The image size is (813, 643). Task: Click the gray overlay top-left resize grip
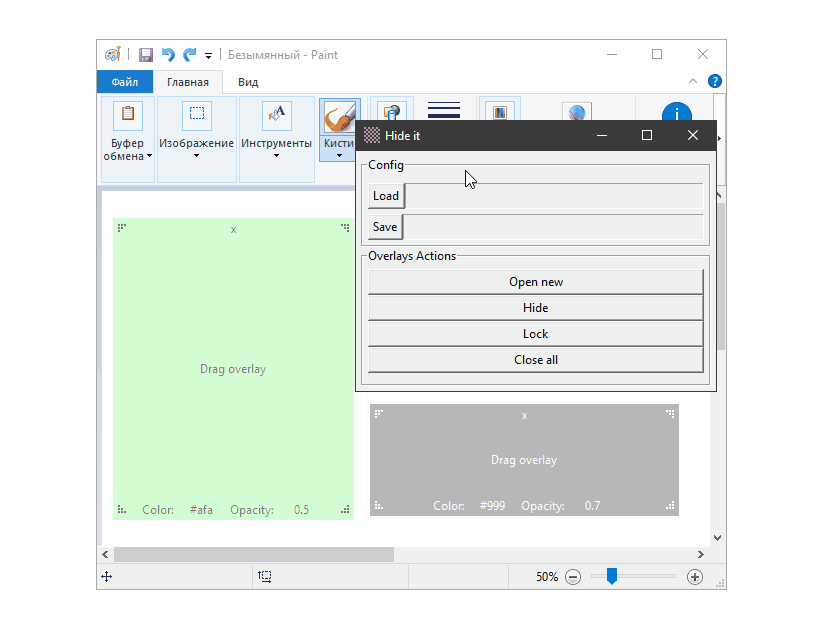pos(379,413)
